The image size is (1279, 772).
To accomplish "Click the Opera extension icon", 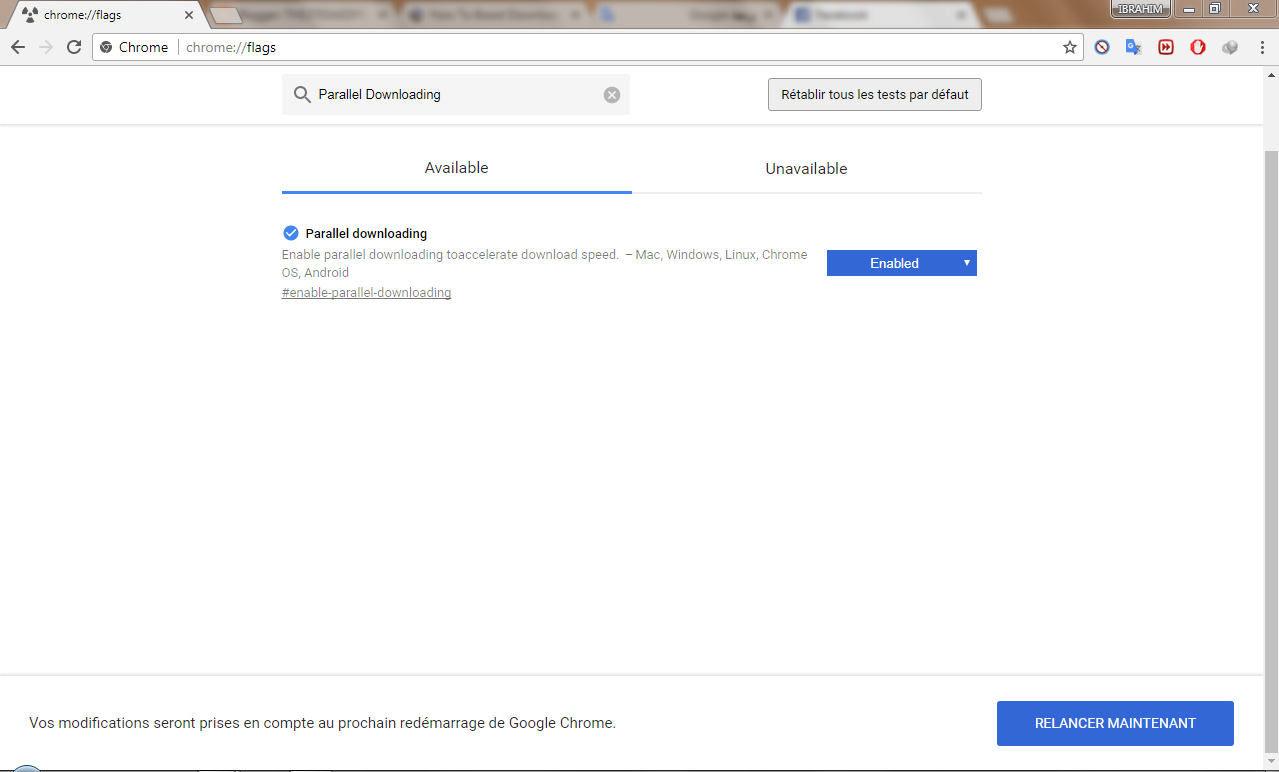I will pyautogui.click(x=1197, y=47).
